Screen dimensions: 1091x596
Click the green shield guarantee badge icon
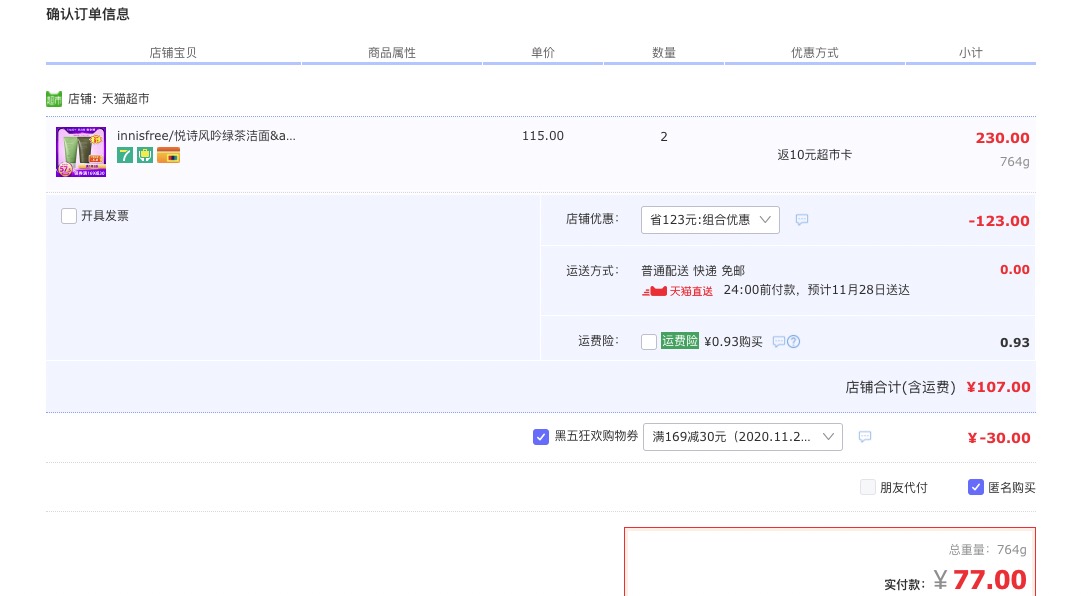tap(145, 155)
